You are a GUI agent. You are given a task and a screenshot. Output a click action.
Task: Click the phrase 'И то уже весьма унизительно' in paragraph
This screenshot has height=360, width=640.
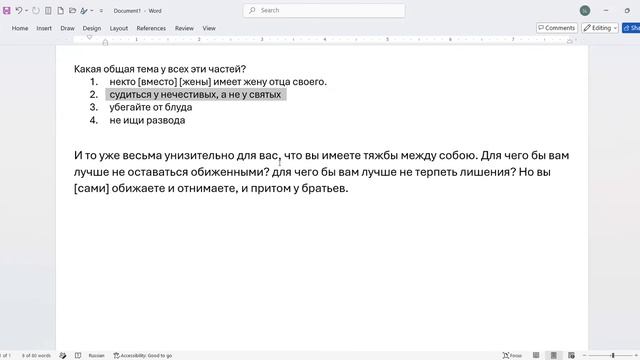click(x=153, y=156)
